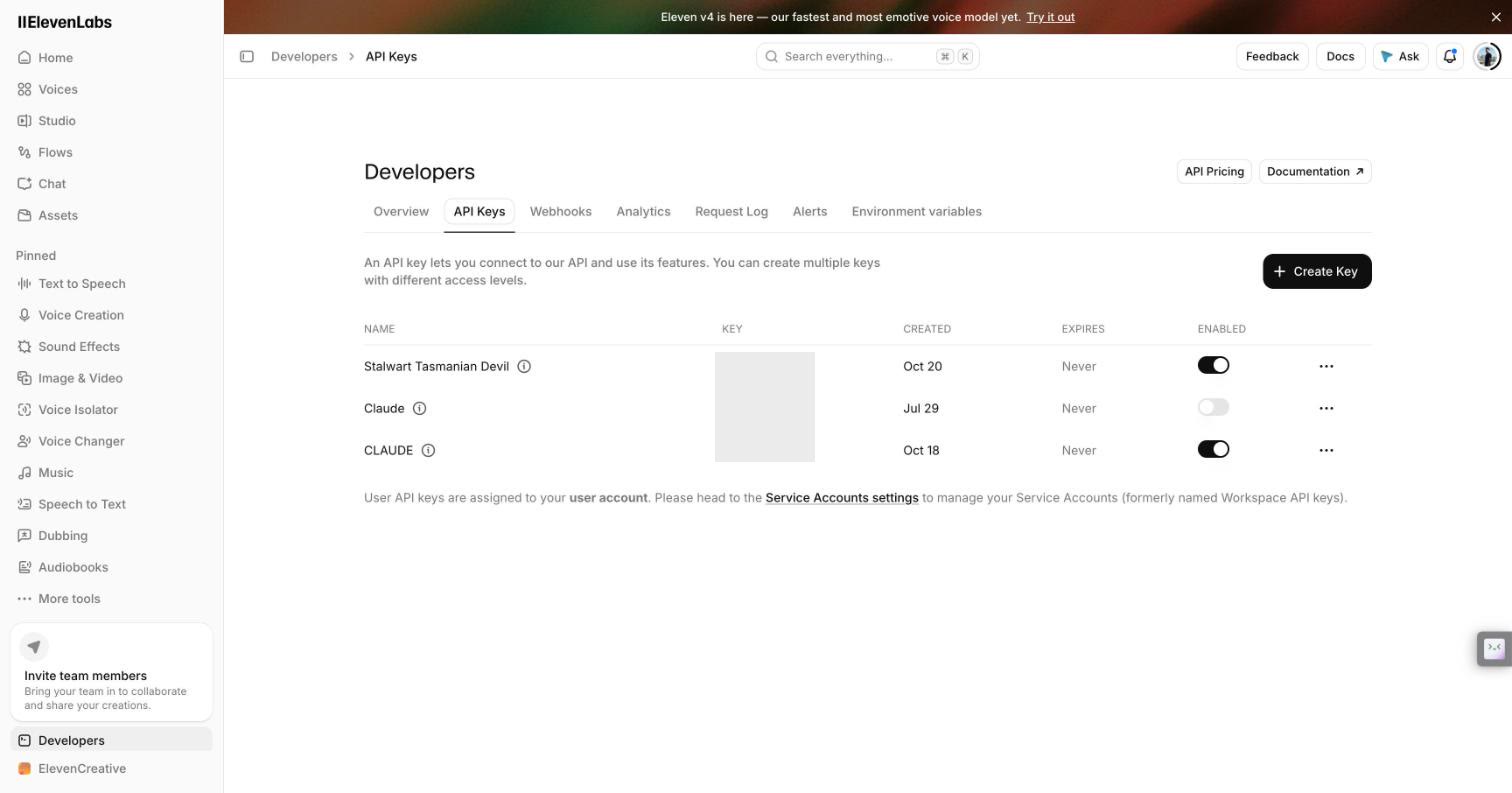Close the Eleven v4 announcement banner

coord(1496,17)
